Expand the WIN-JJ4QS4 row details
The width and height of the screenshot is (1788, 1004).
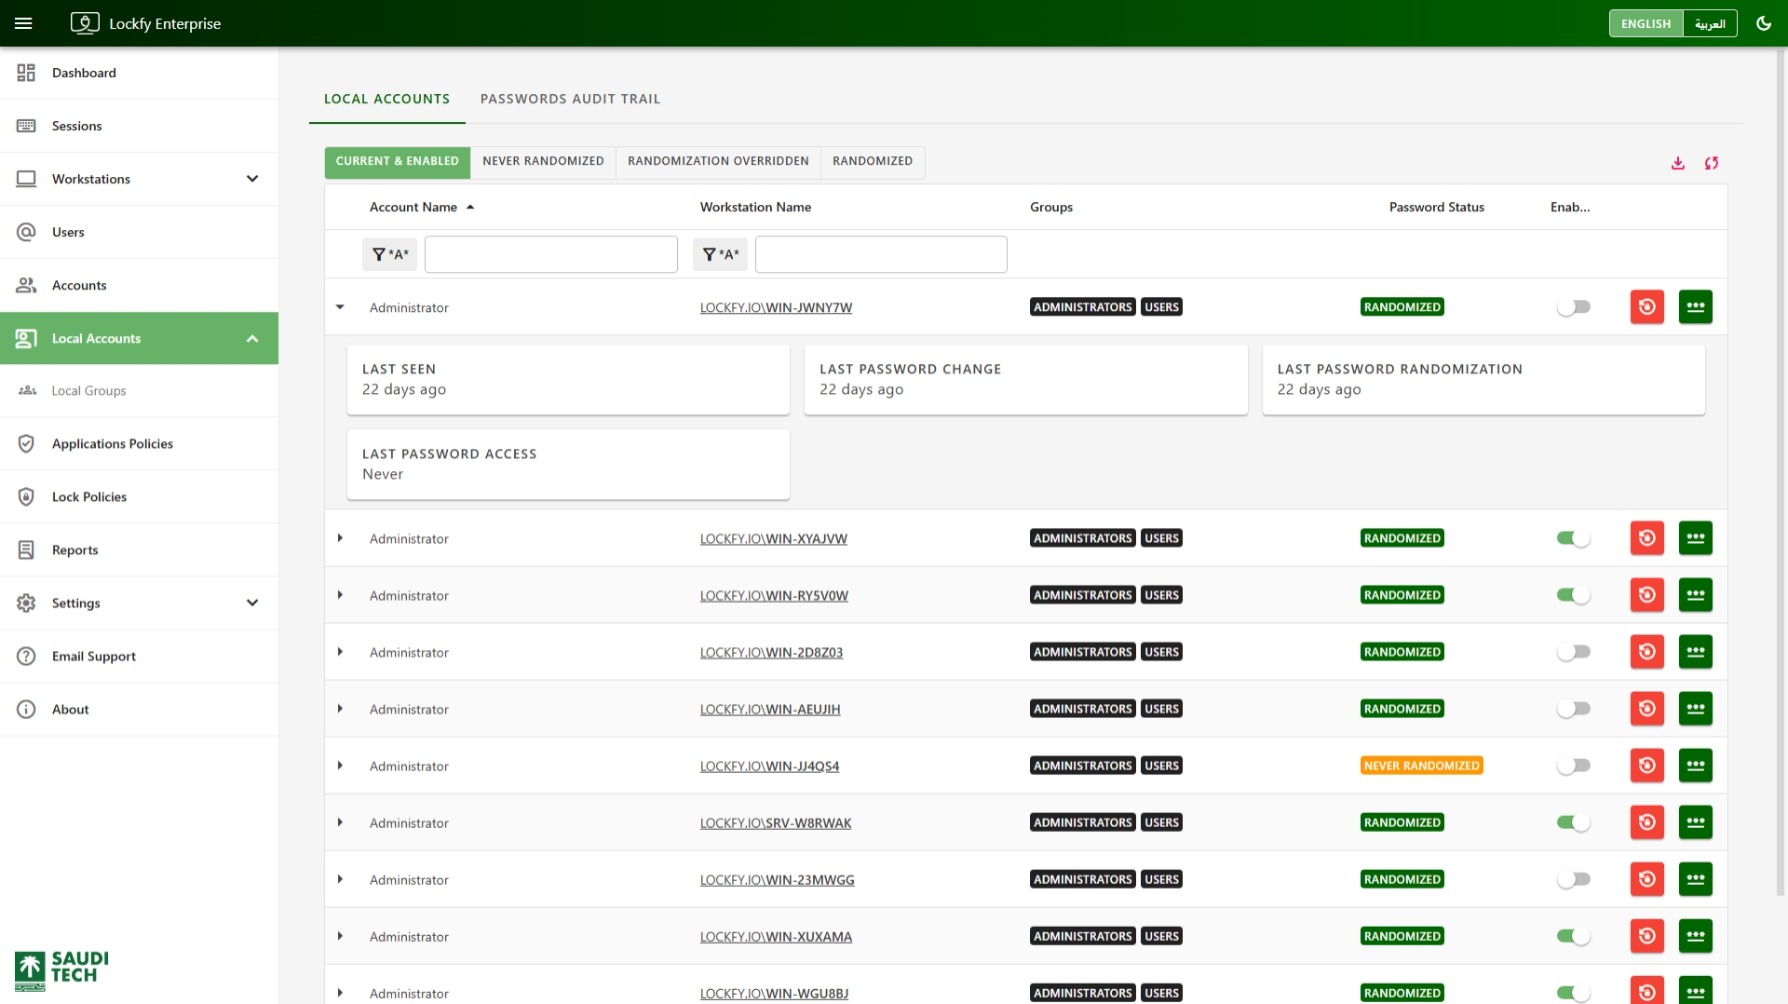340,766
